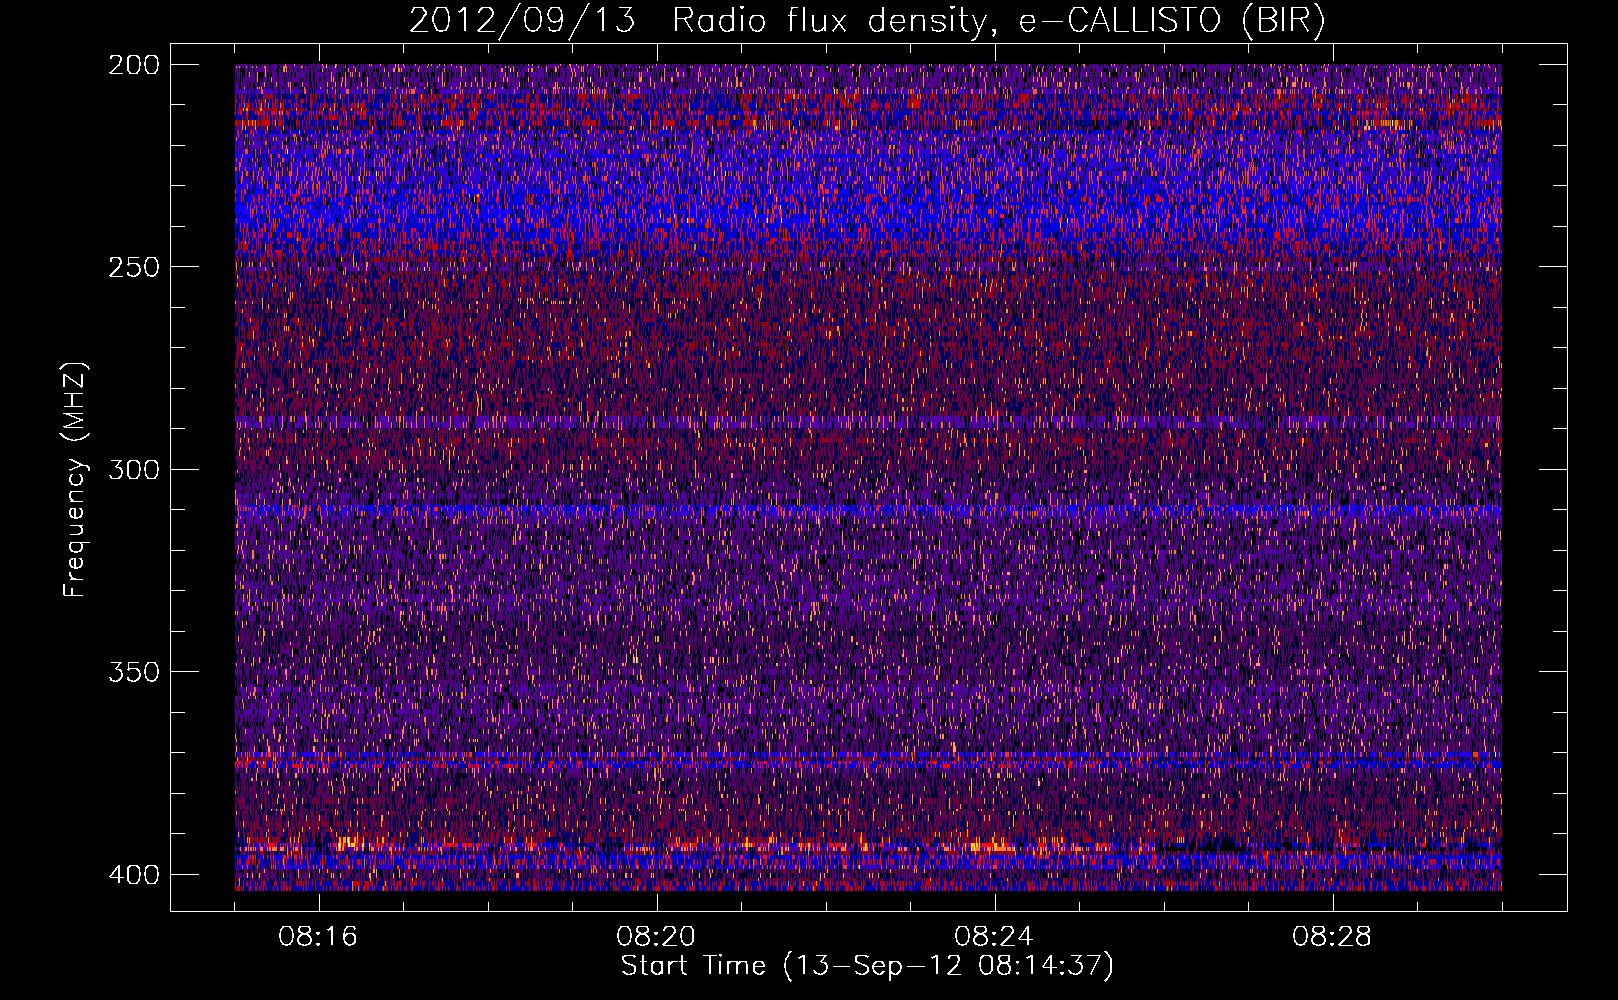The height and width of the screenshot is (1000, 1618).
Task: Click the 08:20 time tick label
Action: click(656, 937)
